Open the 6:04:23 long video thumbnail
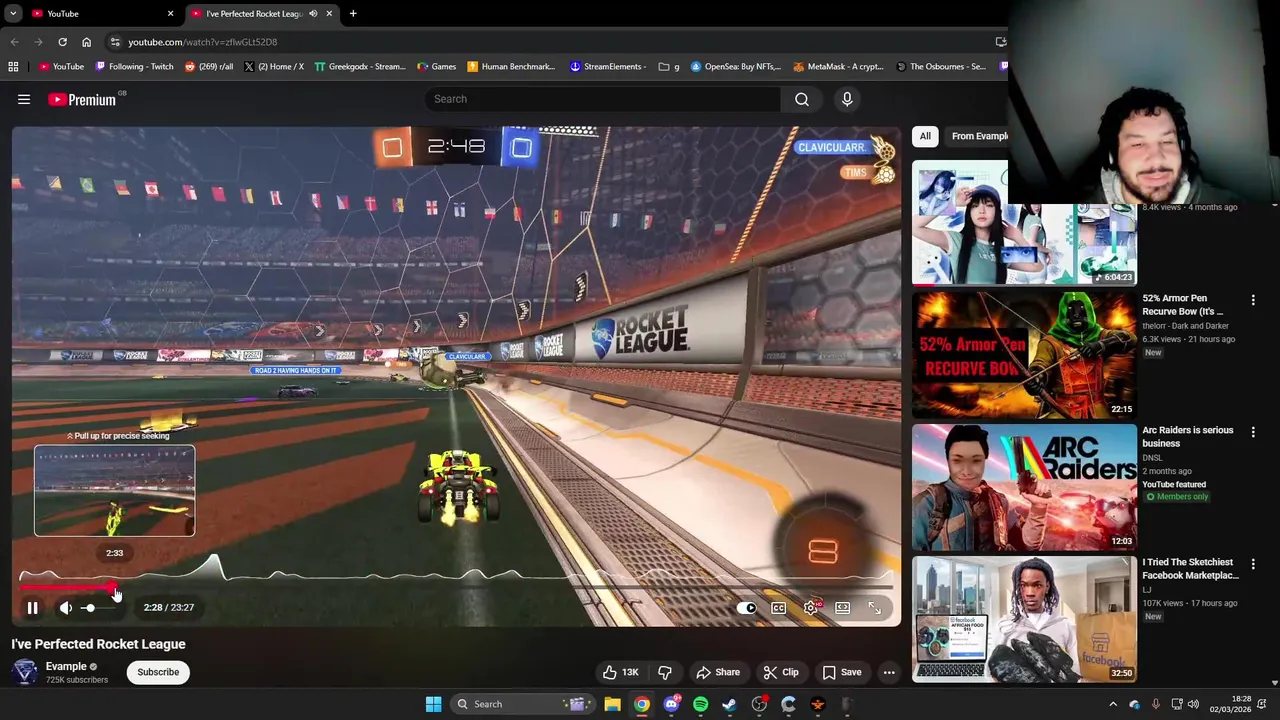 pos(1024,222)
